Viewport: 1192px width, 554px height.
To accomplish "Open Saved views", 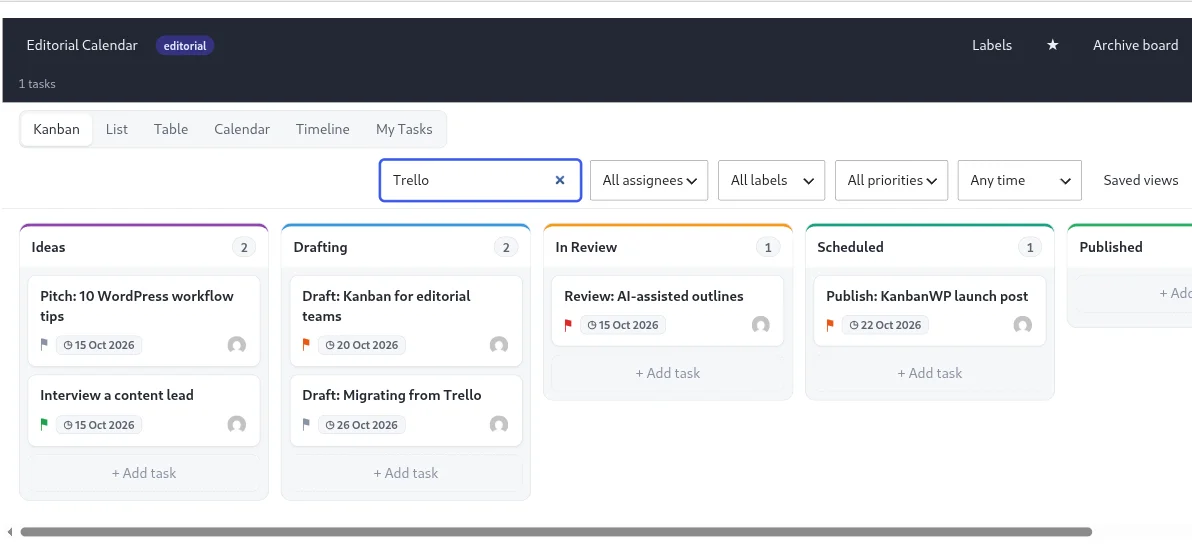I will coord(1140,180).
